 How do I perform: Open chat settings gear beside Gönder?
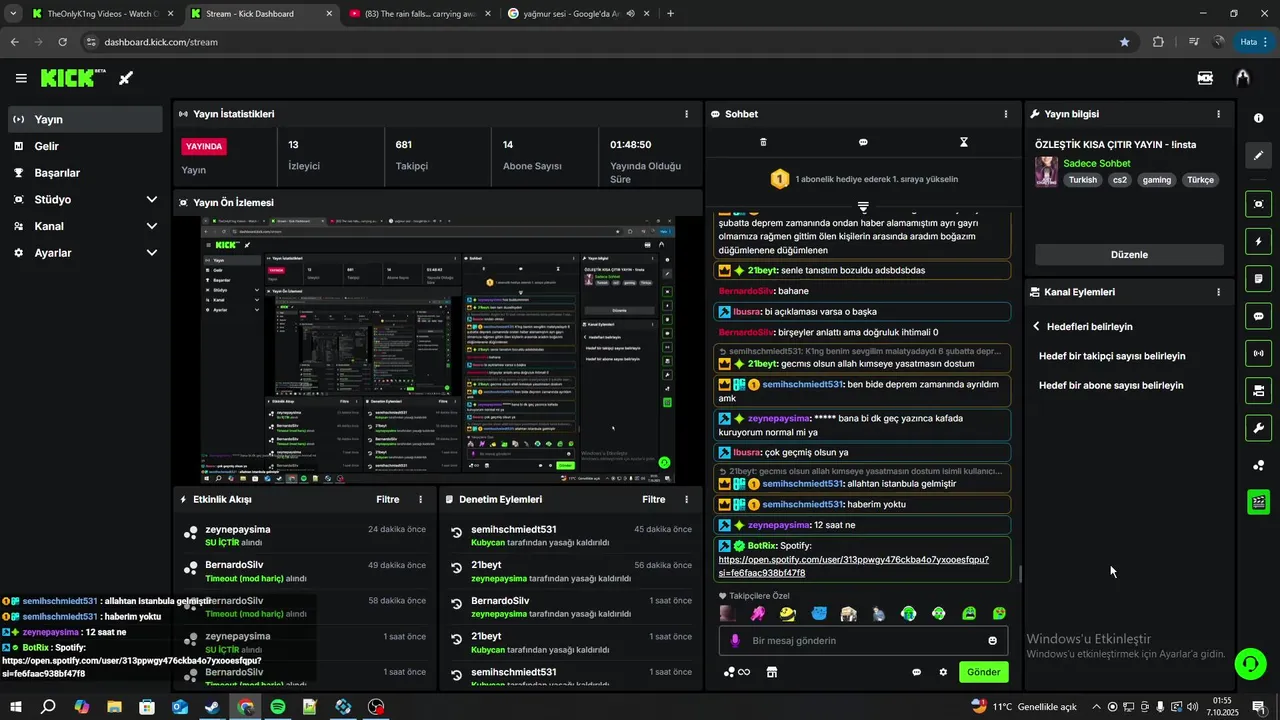point(942,672)
